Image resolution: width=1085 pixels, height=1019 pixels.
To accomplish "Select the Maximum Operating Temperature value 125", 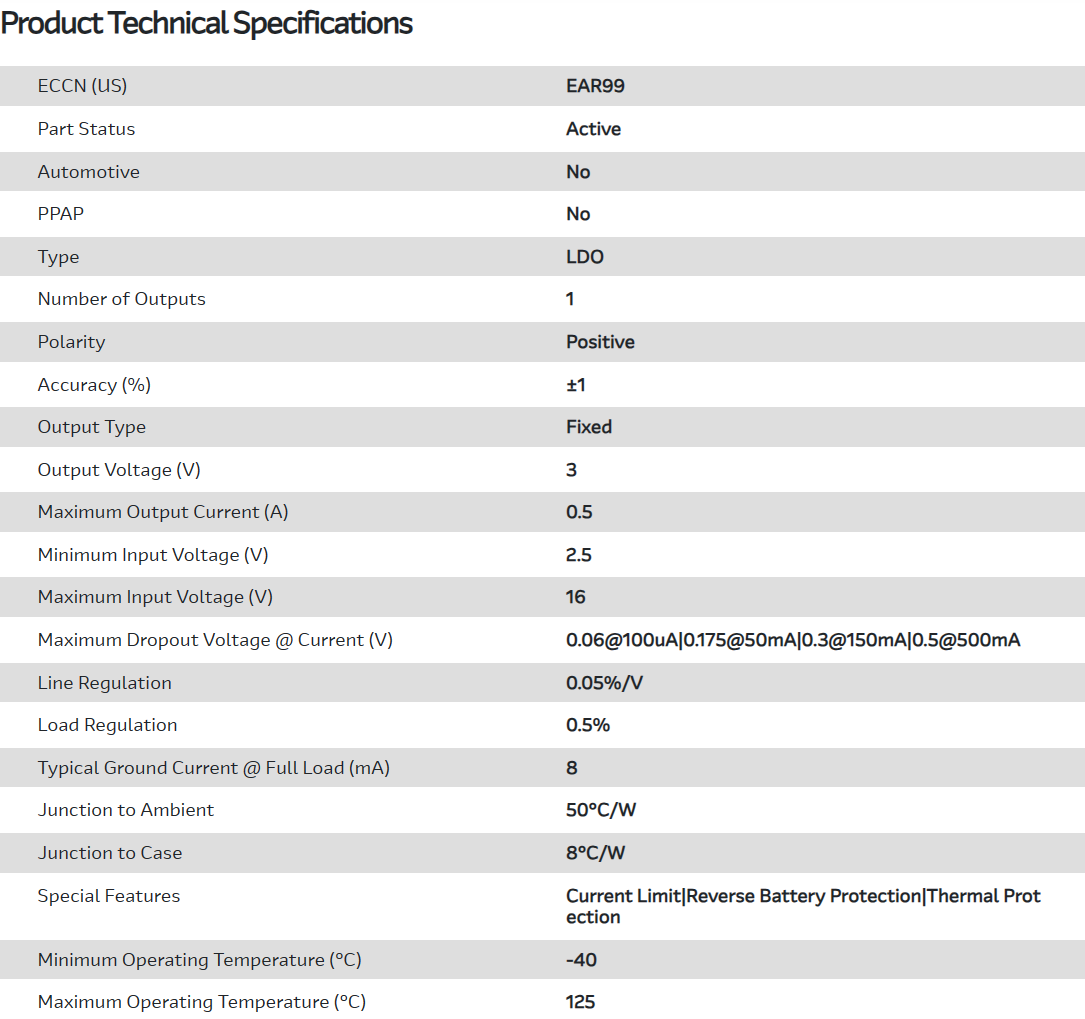I will click(x=580, y=1002).
